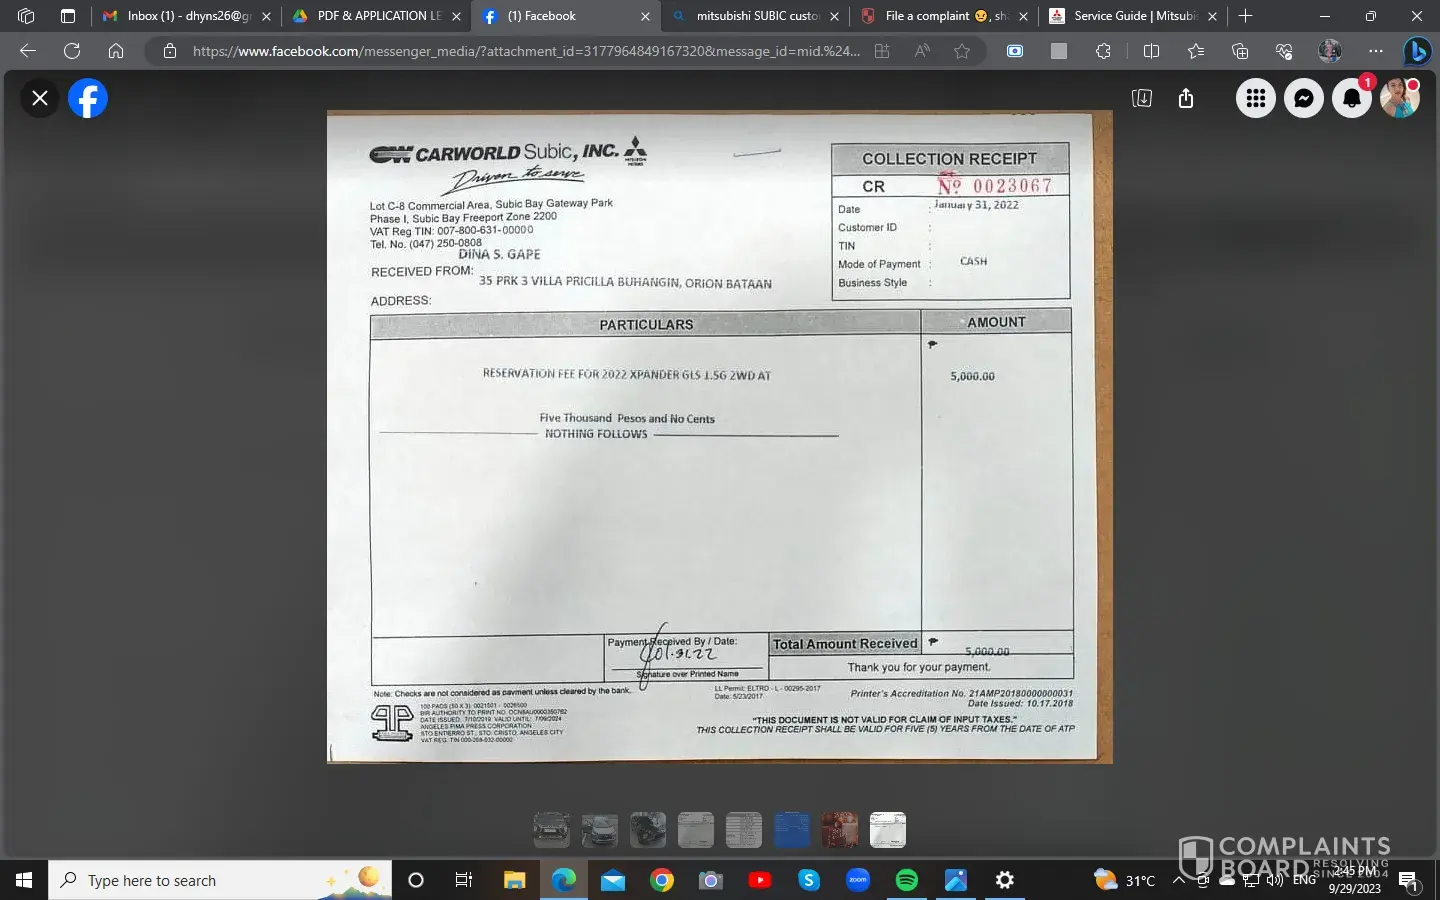Open Messenger chats icon
Screen dimensions: 1440x900
point(1304,98)
